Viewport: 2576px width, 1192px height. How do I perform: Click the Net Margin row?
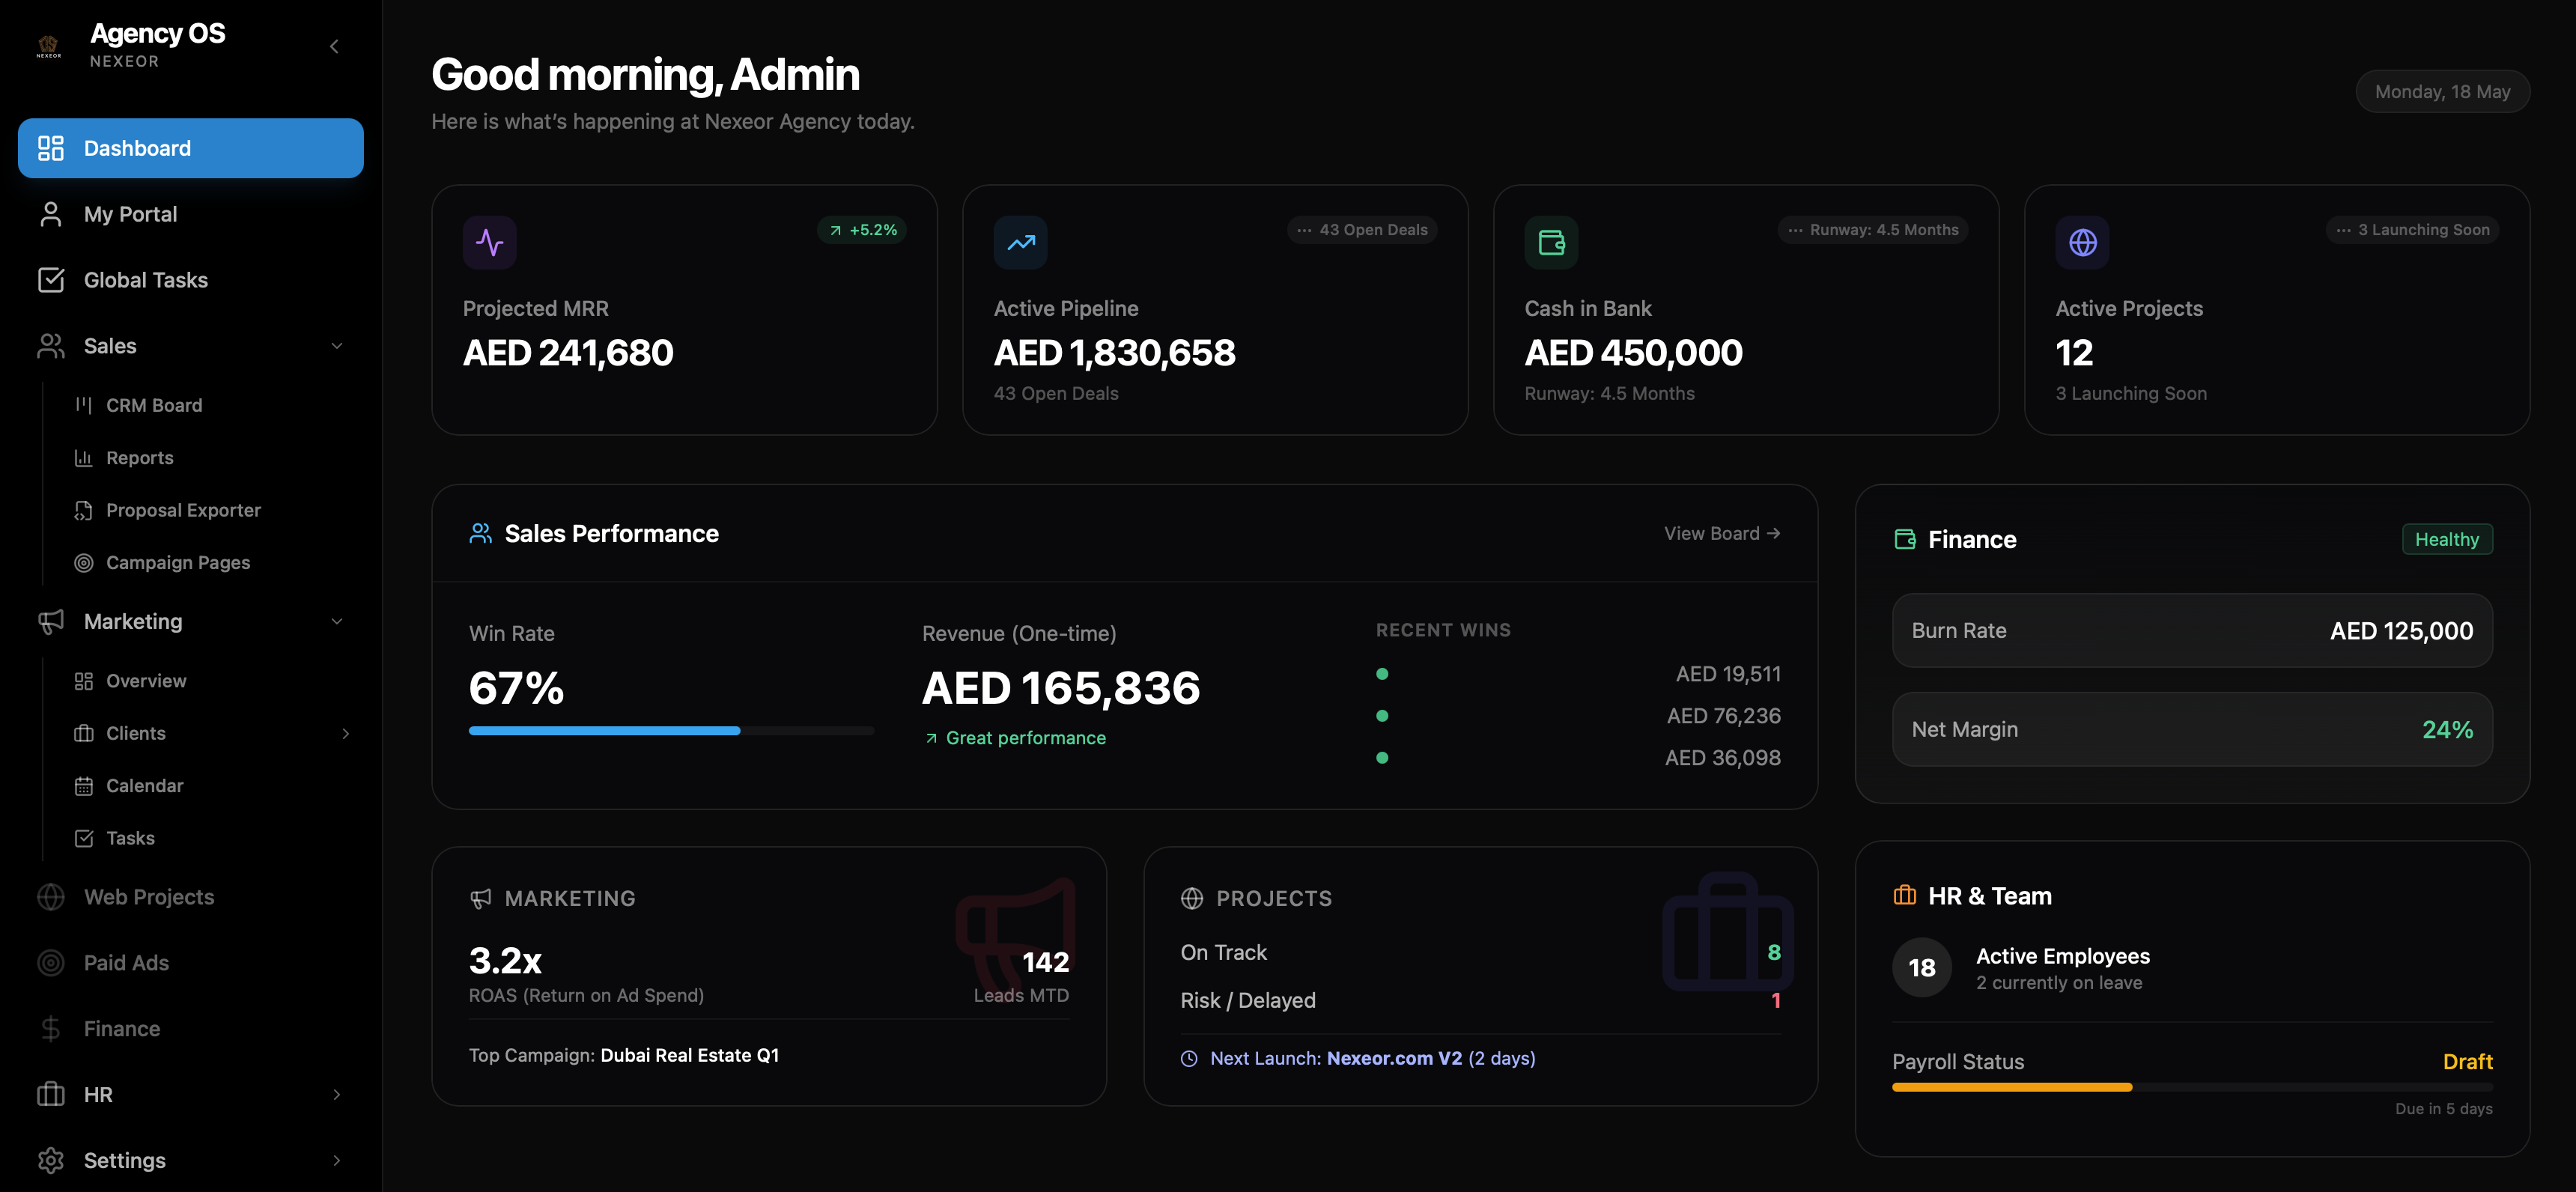click(2192, 730)
